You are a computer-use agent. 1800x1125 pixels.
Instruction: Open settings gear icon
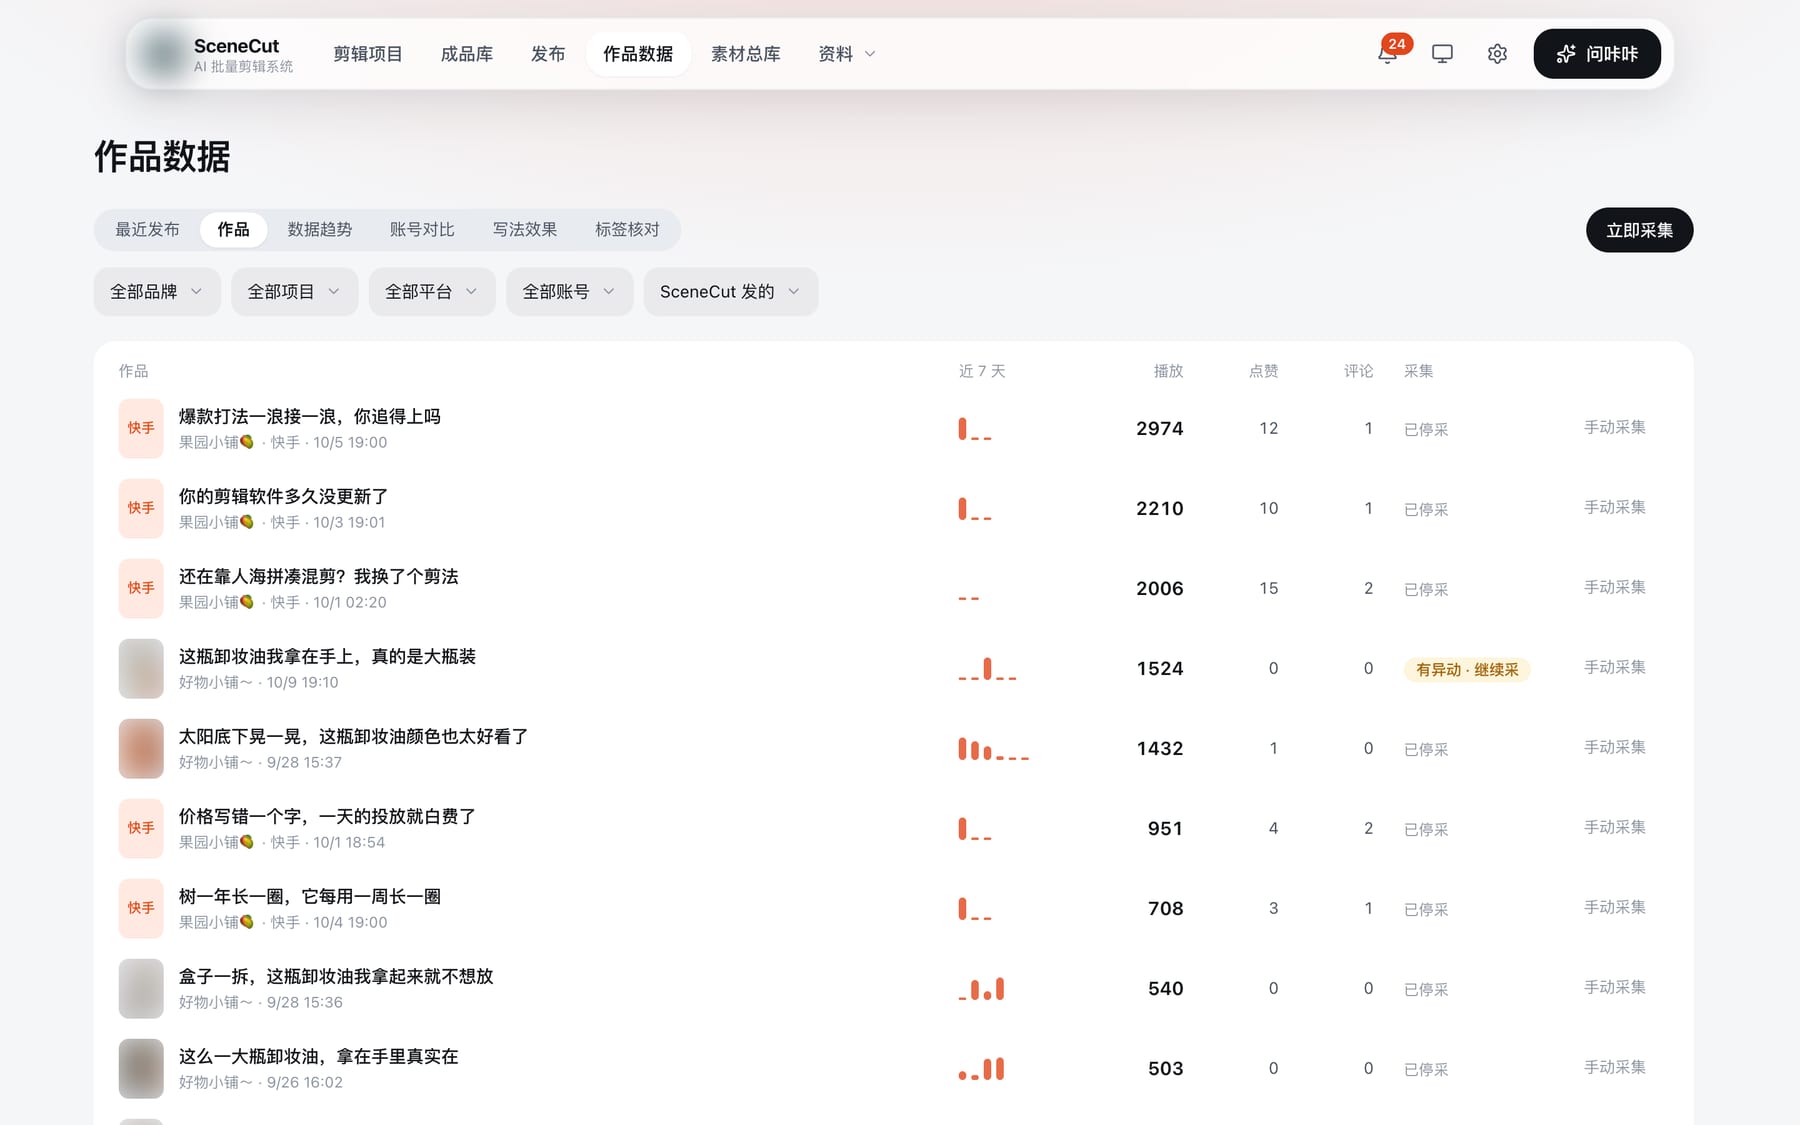click(1497, 54)
